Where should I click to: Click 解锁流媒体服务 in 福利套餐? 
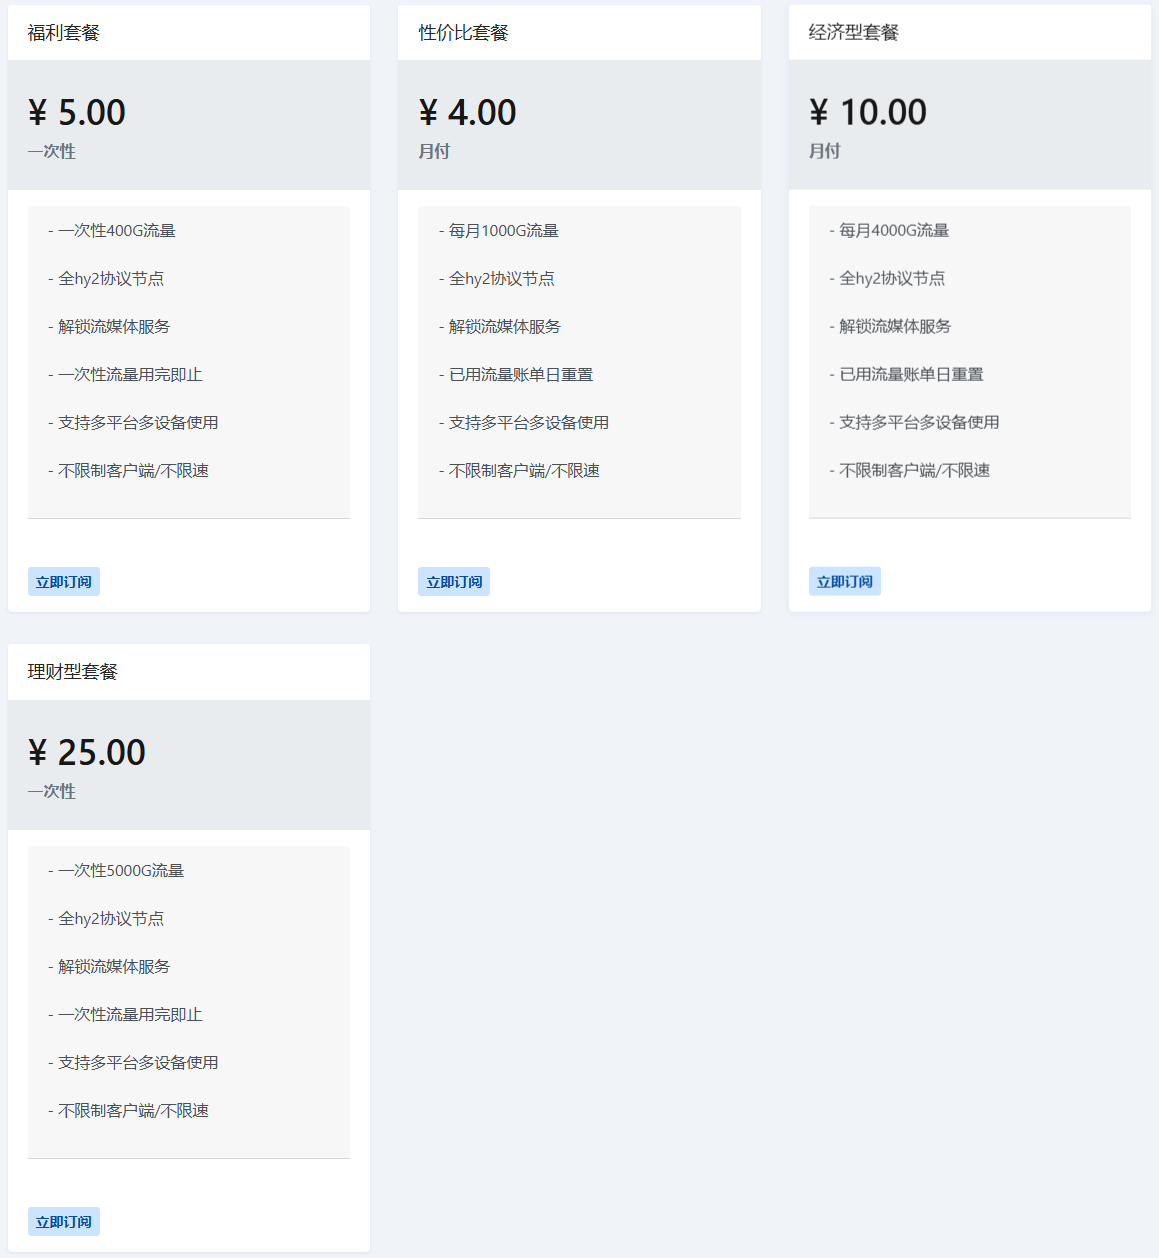point(109,327)
